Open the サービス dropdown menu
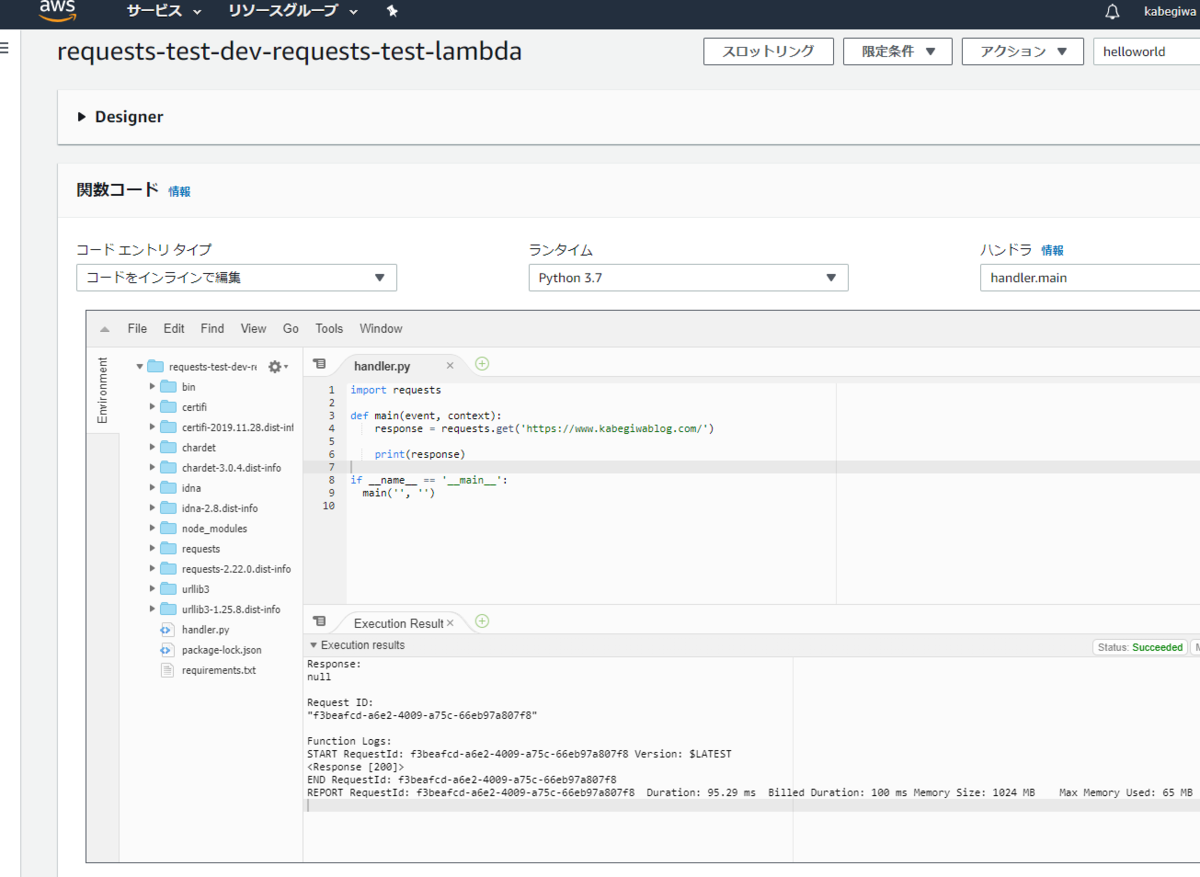Viewport: 1200px width, 877px height. [x=164, y=12]
